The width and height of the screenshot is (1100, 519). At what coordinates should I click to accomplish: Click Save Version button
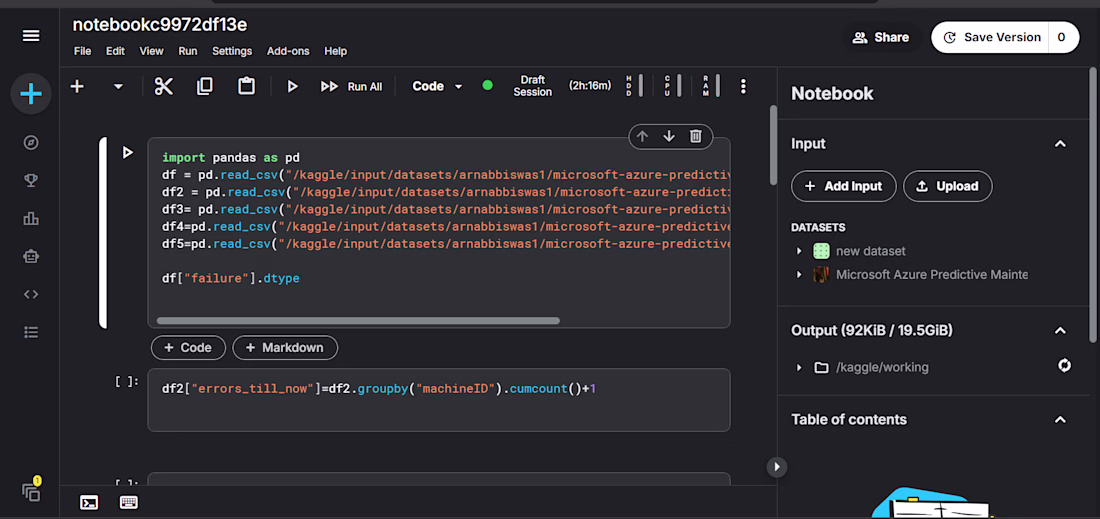pos(991,37)
